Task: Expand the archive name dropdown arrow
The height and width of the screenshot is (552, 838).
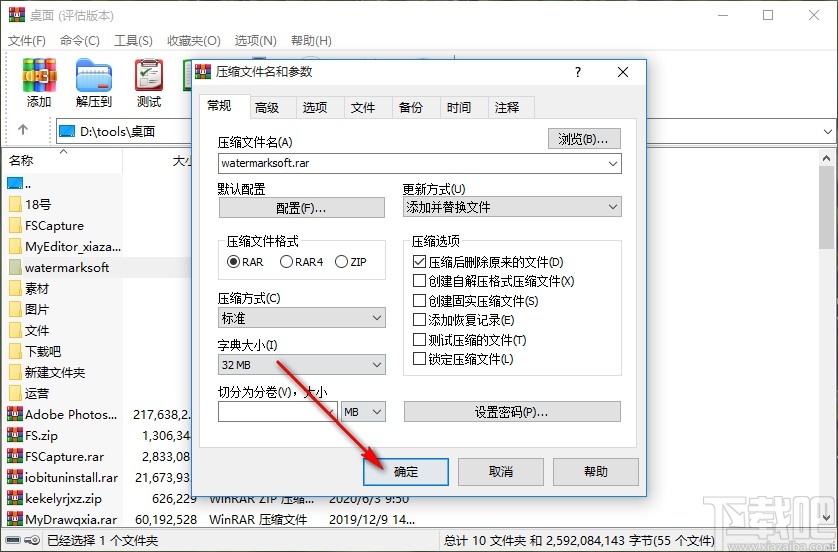Action: (613, 164)
